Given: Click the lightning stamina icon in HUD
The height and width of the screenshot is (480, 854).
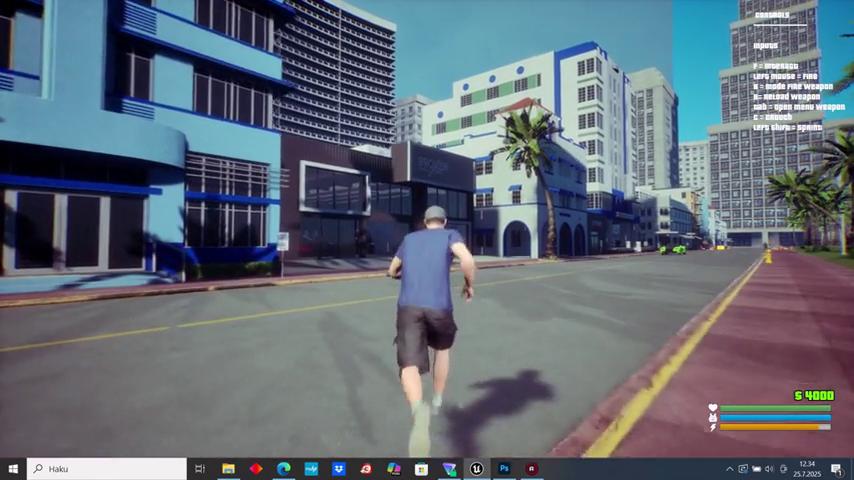Looking at the screenshot, I should coord(712,428).
